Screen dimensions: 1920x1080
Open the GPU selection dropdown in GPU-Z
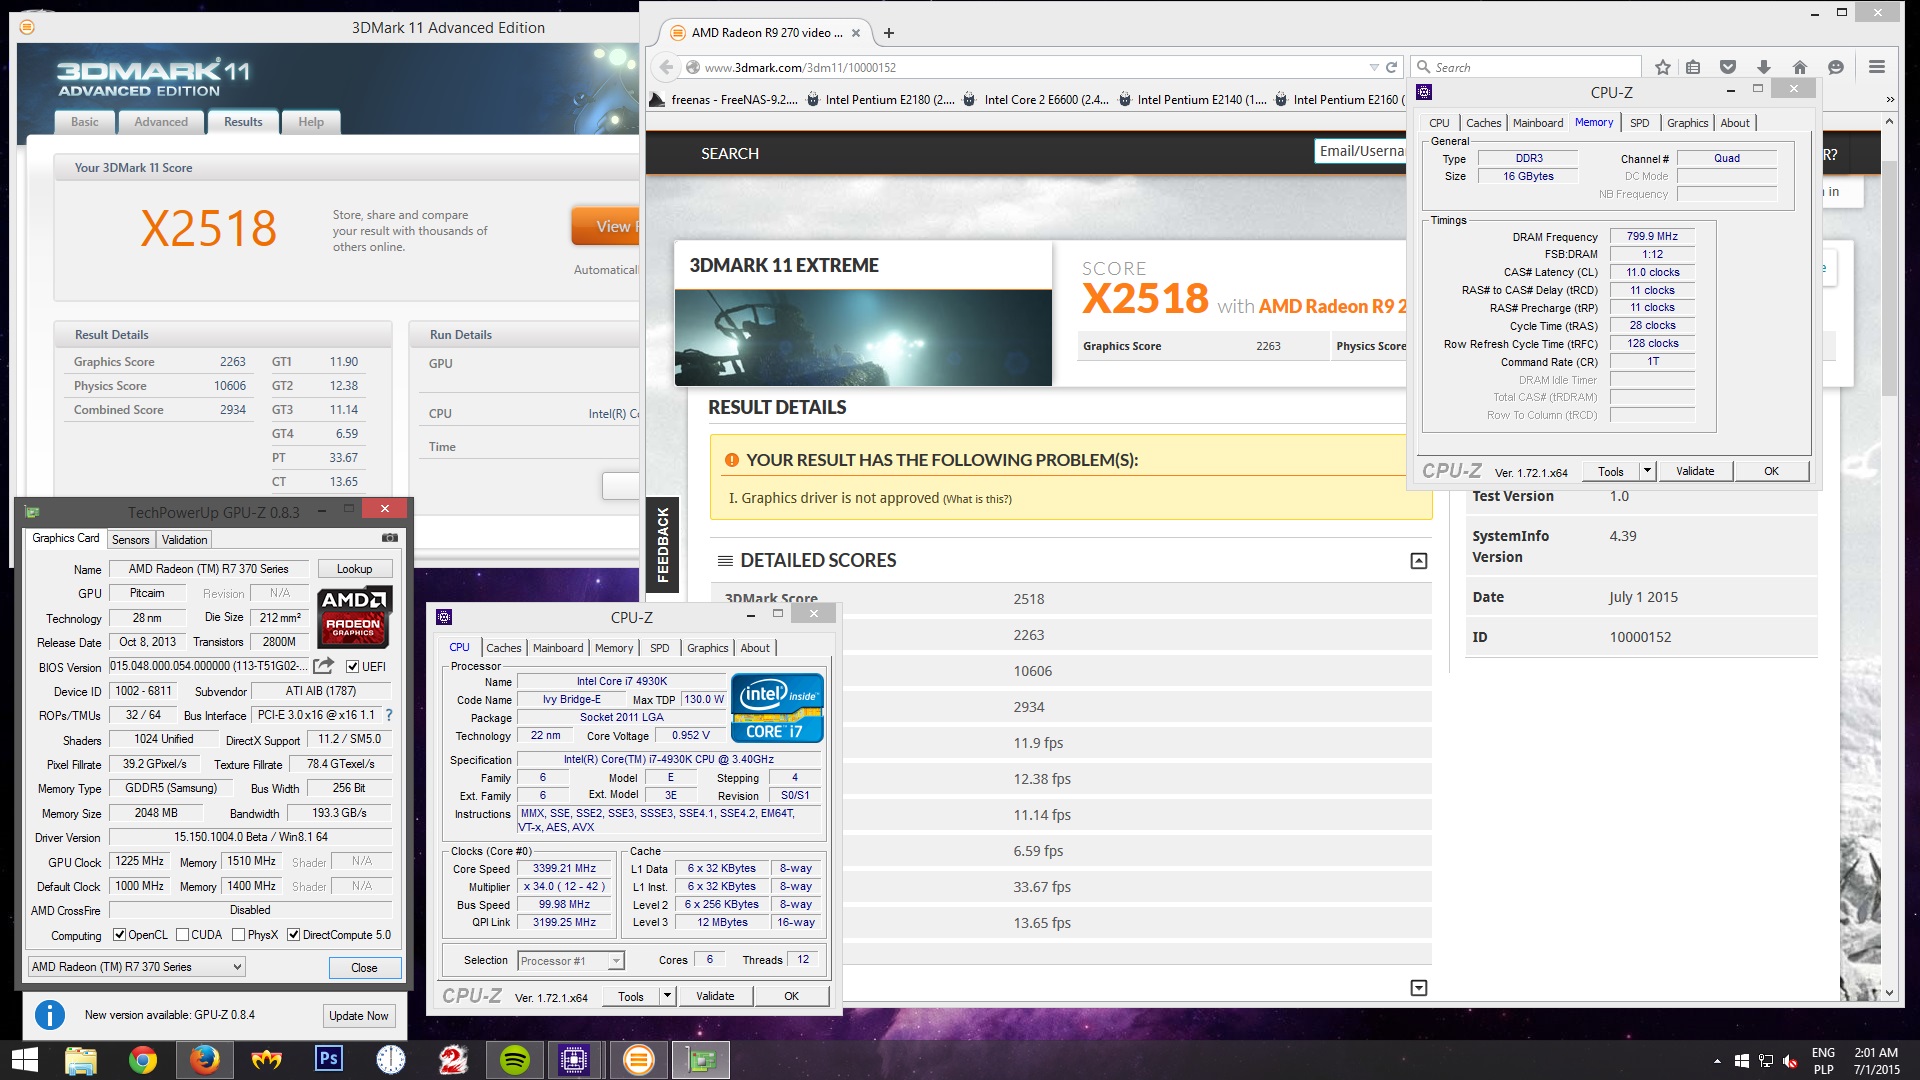(136, 967)
